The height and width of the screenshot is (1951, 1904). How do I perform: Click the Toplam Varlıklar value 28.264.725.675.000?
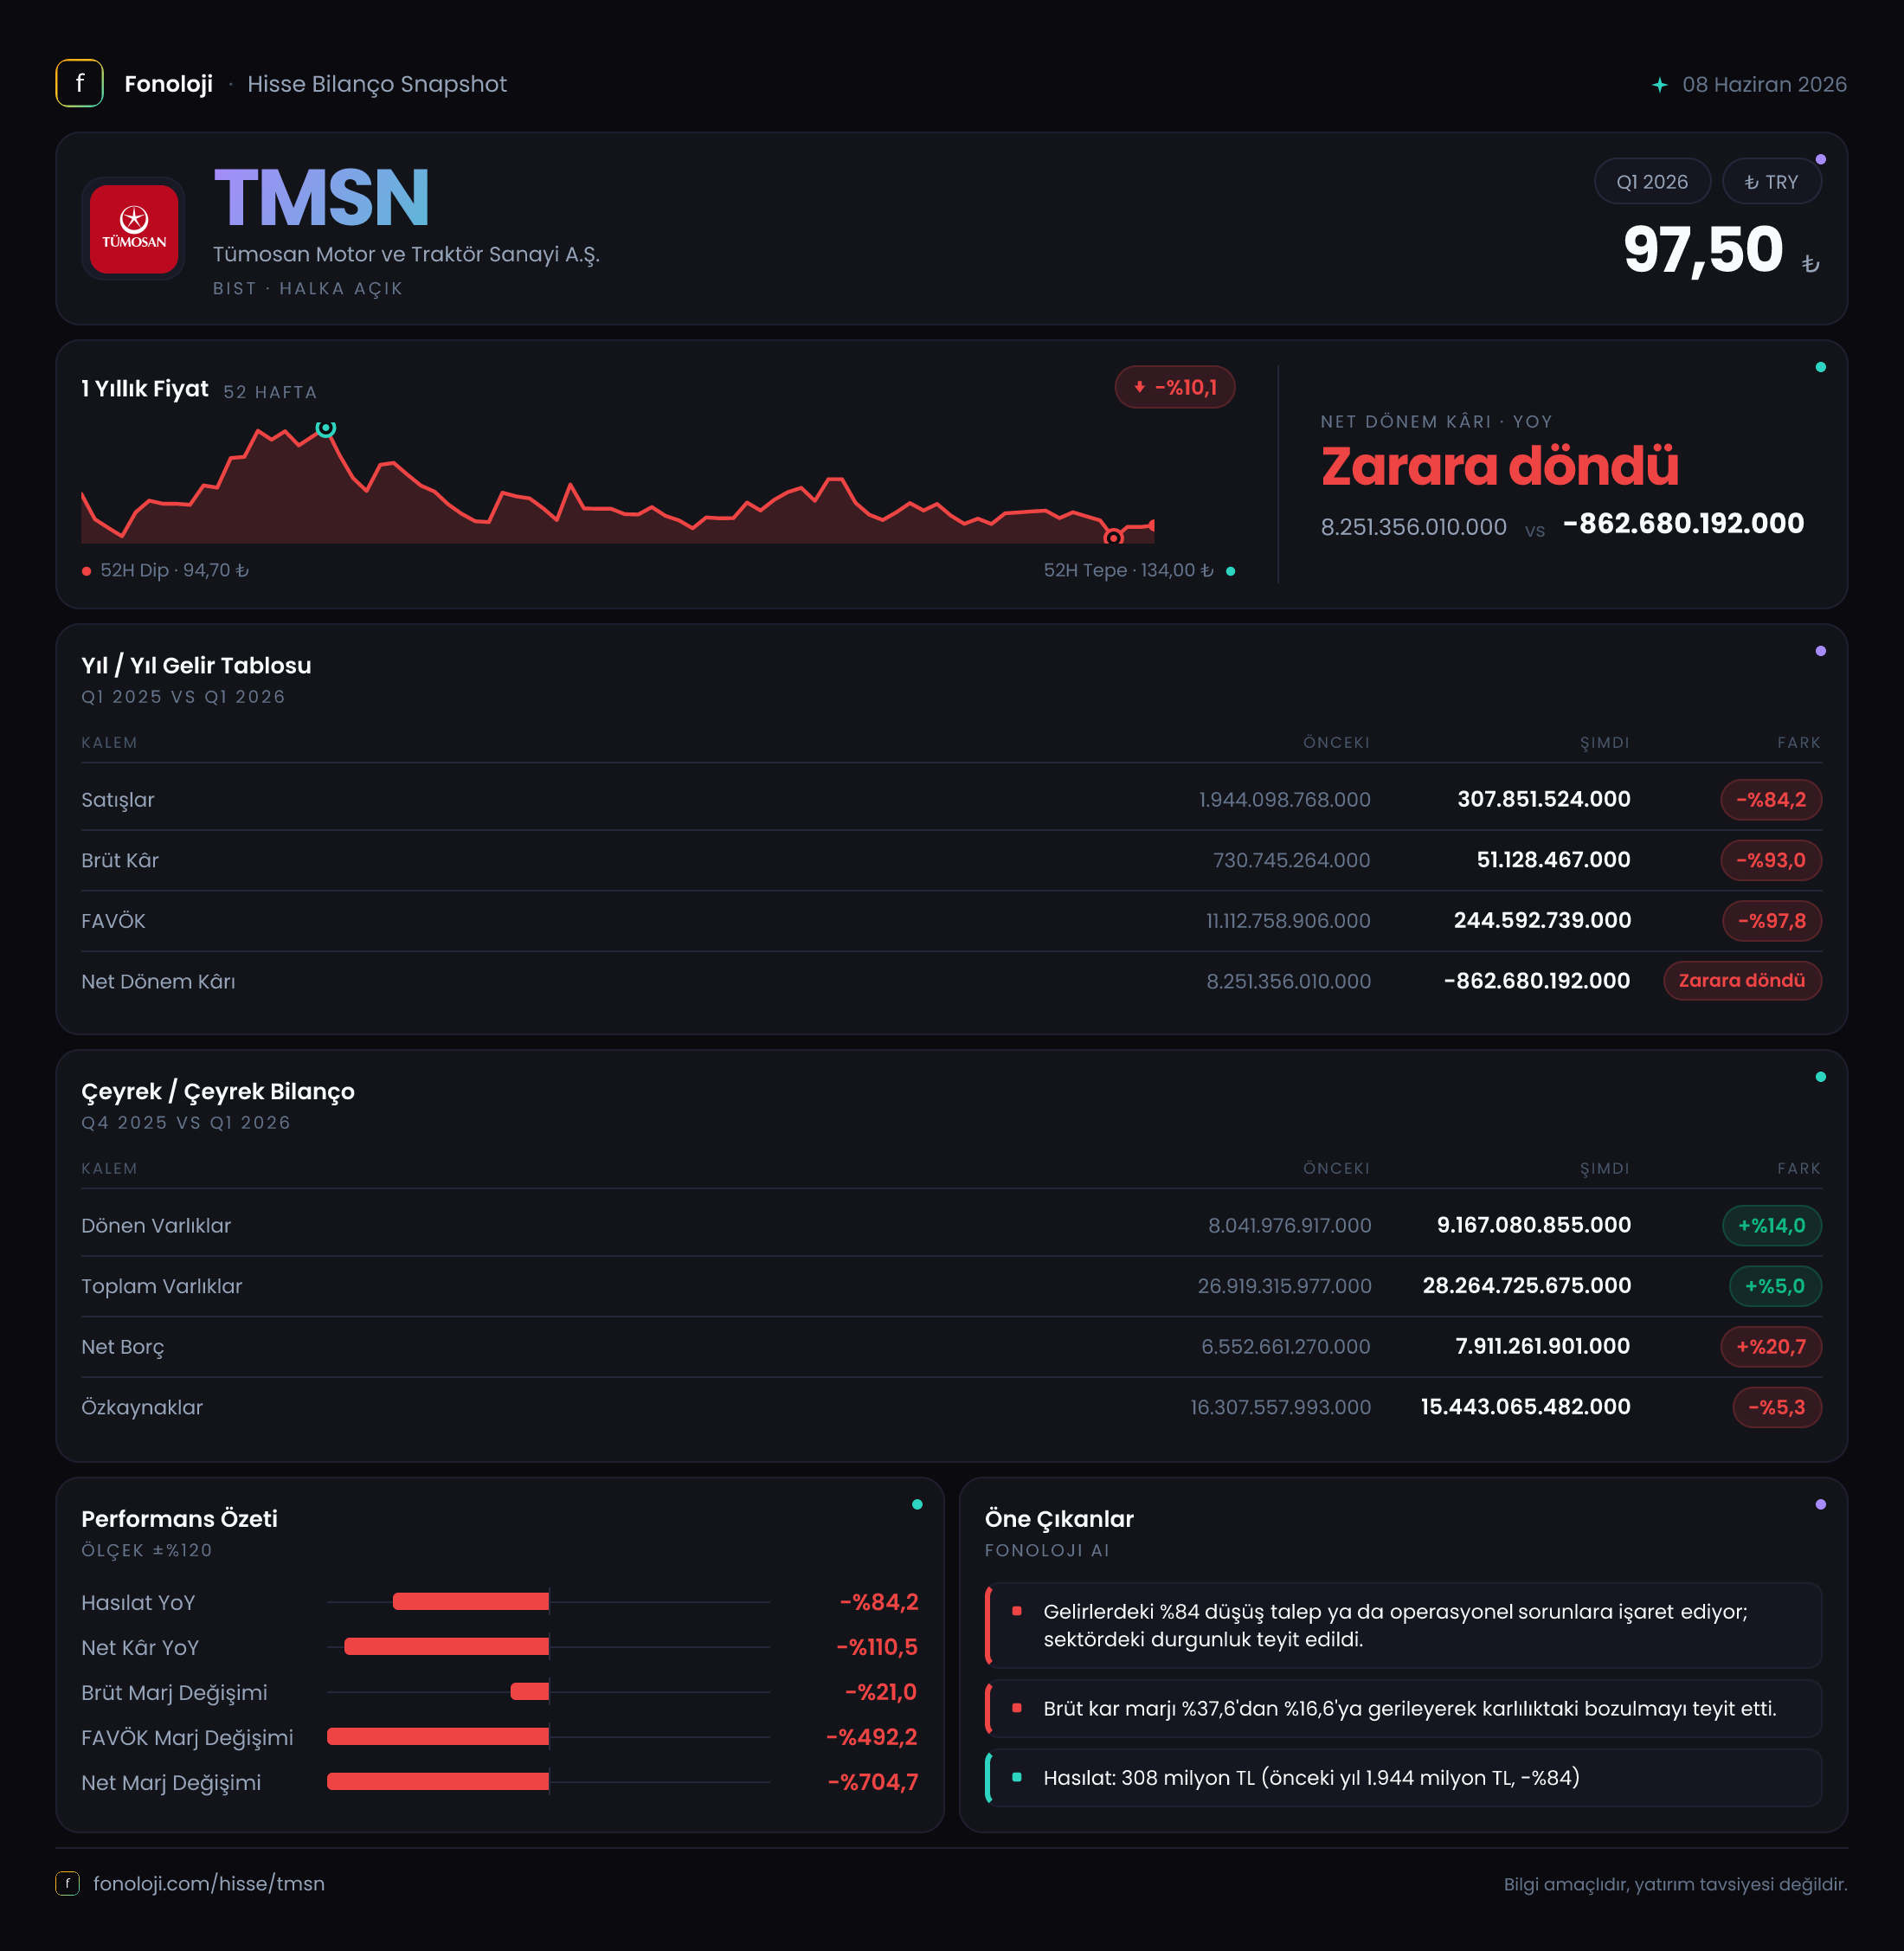1527,1286
